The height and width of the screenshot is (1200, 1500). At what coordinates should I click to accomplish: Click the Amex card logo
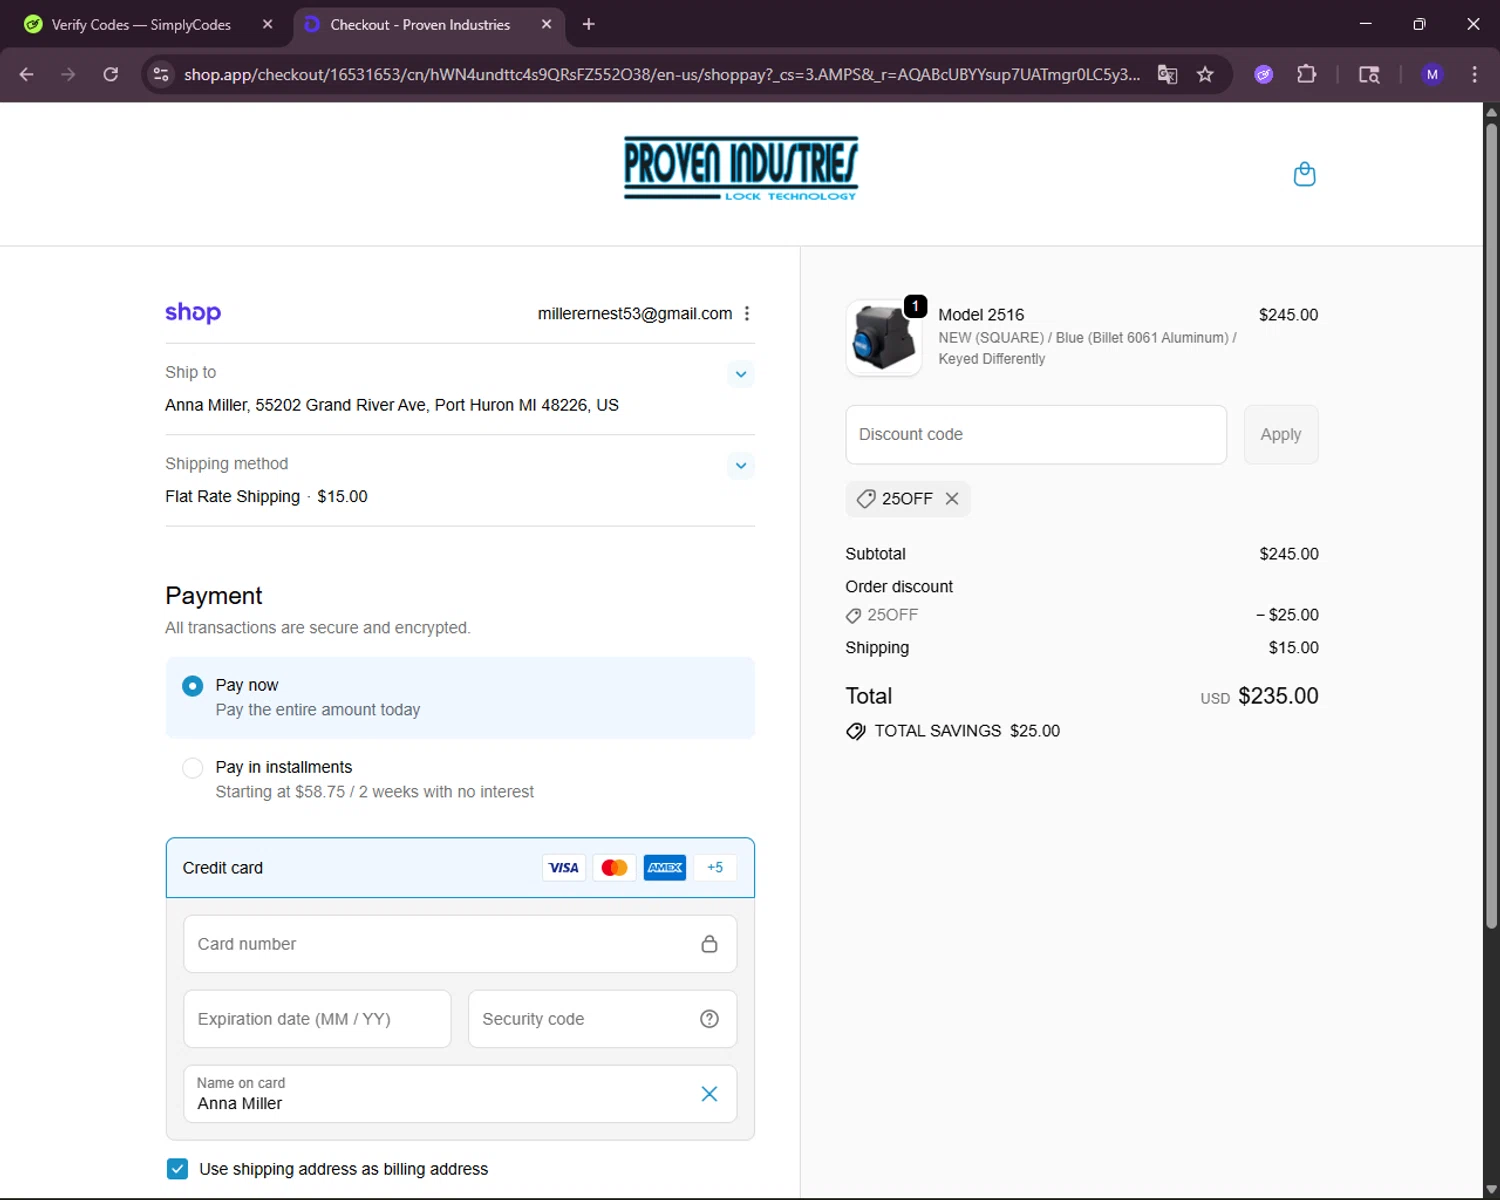click(665, 867)
